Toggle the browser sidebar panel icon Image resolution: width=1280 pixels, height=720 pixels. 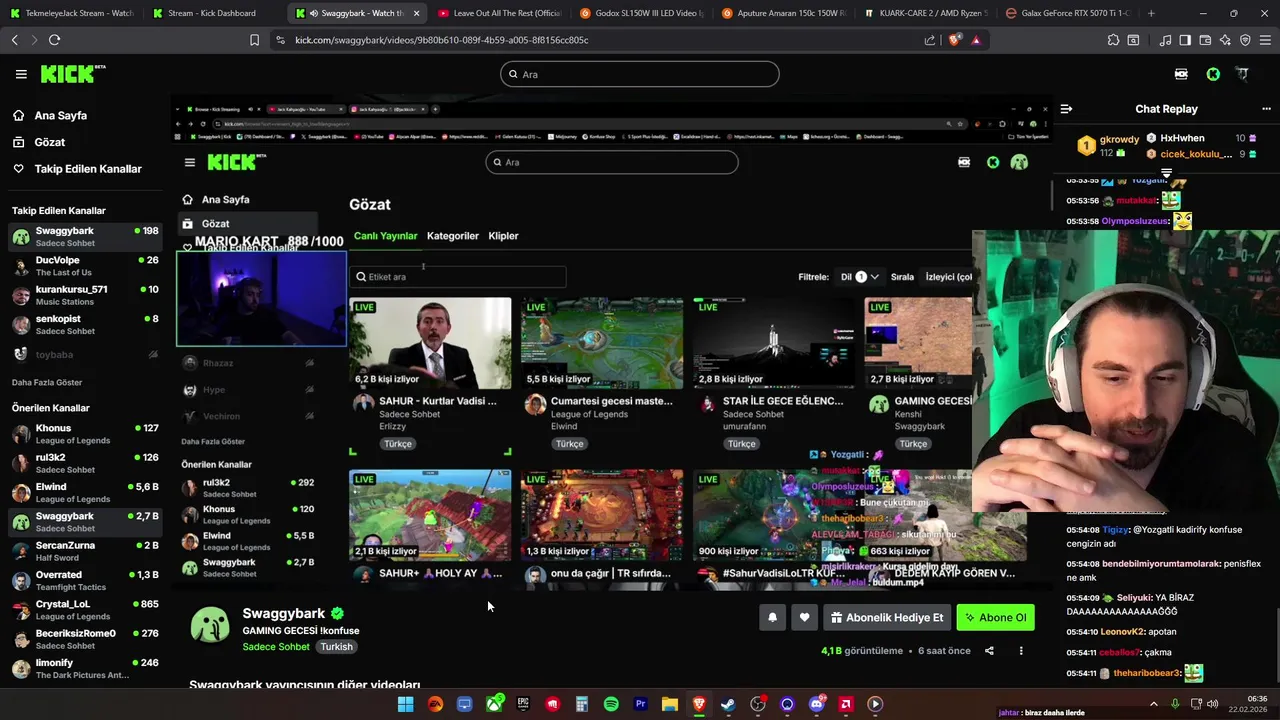[x=1185, y=40]
